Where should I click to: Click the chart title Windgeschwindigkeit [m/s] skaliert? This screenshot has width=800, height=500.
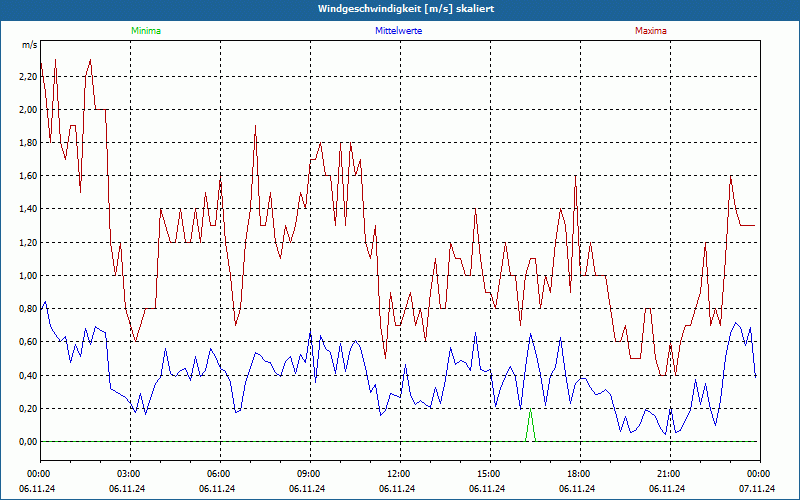point(406,9)
